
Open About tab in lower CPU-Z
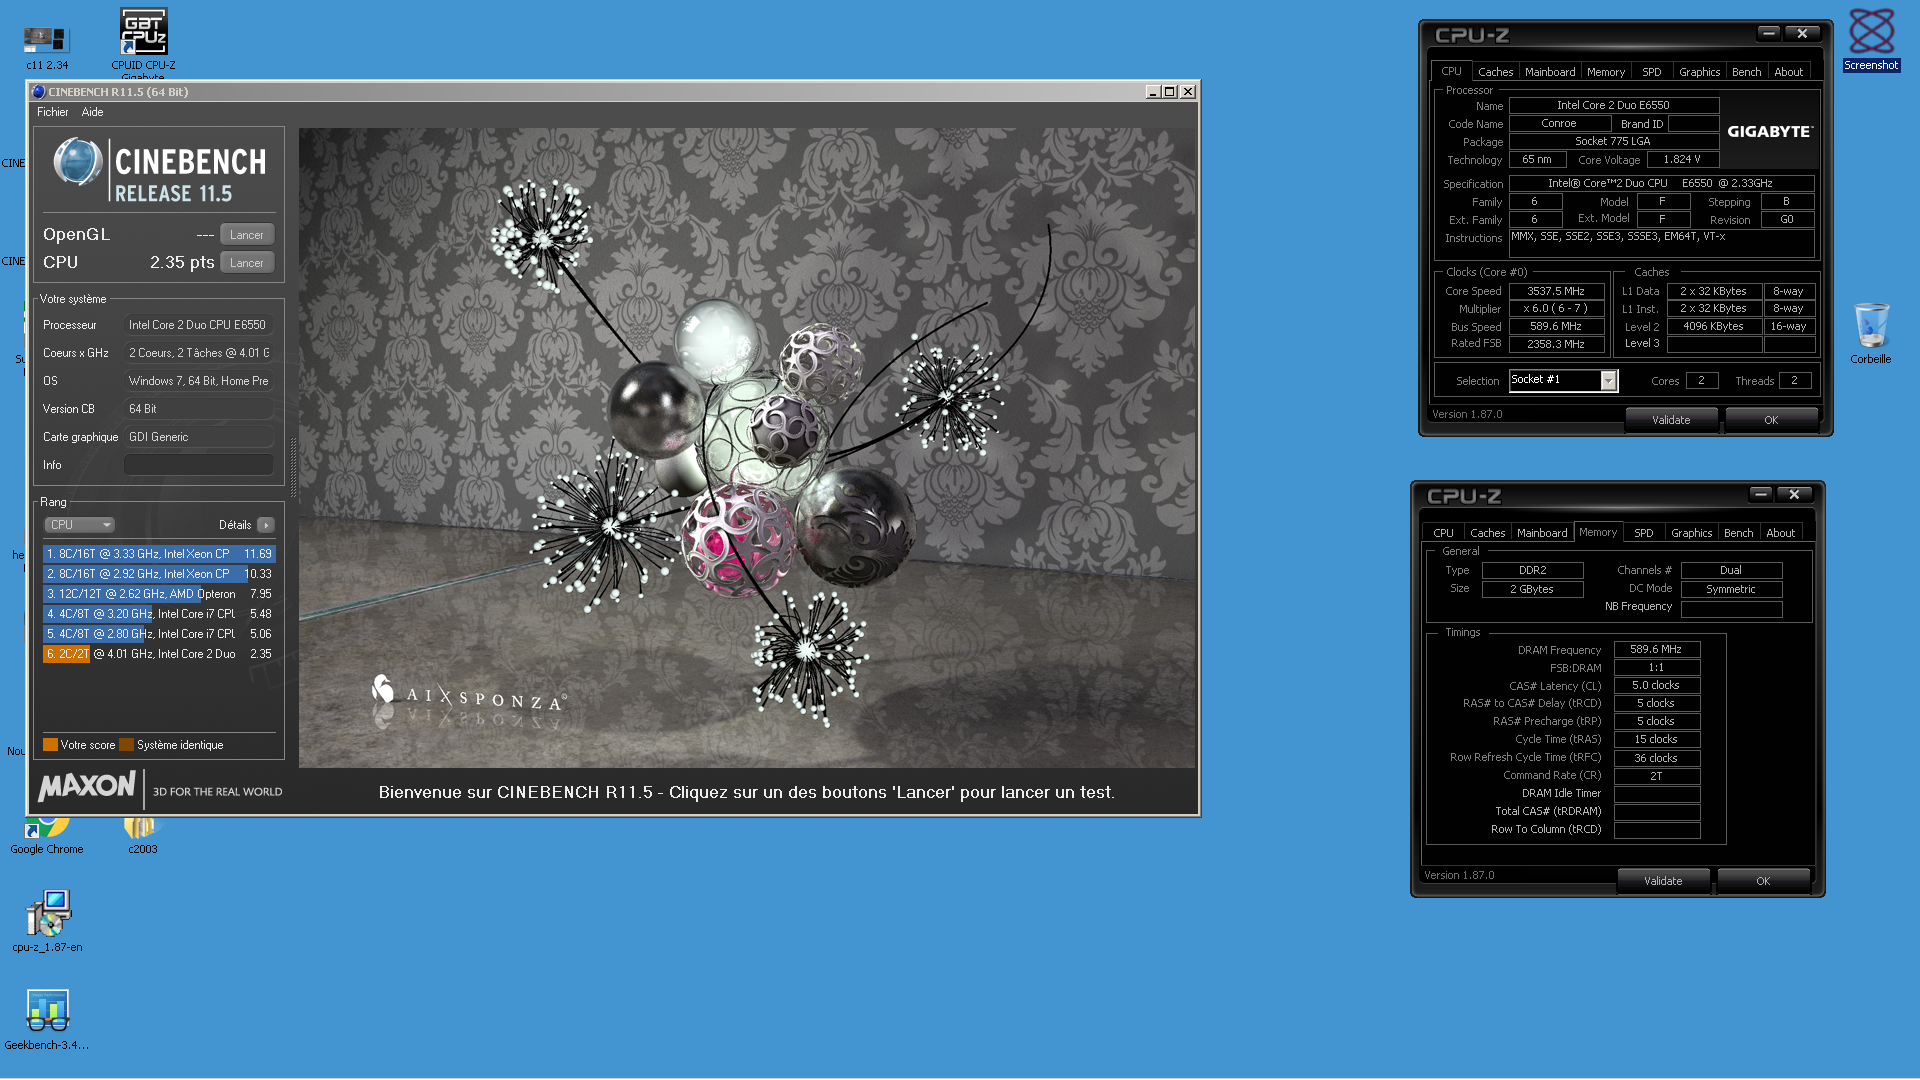coord(1780,533)
